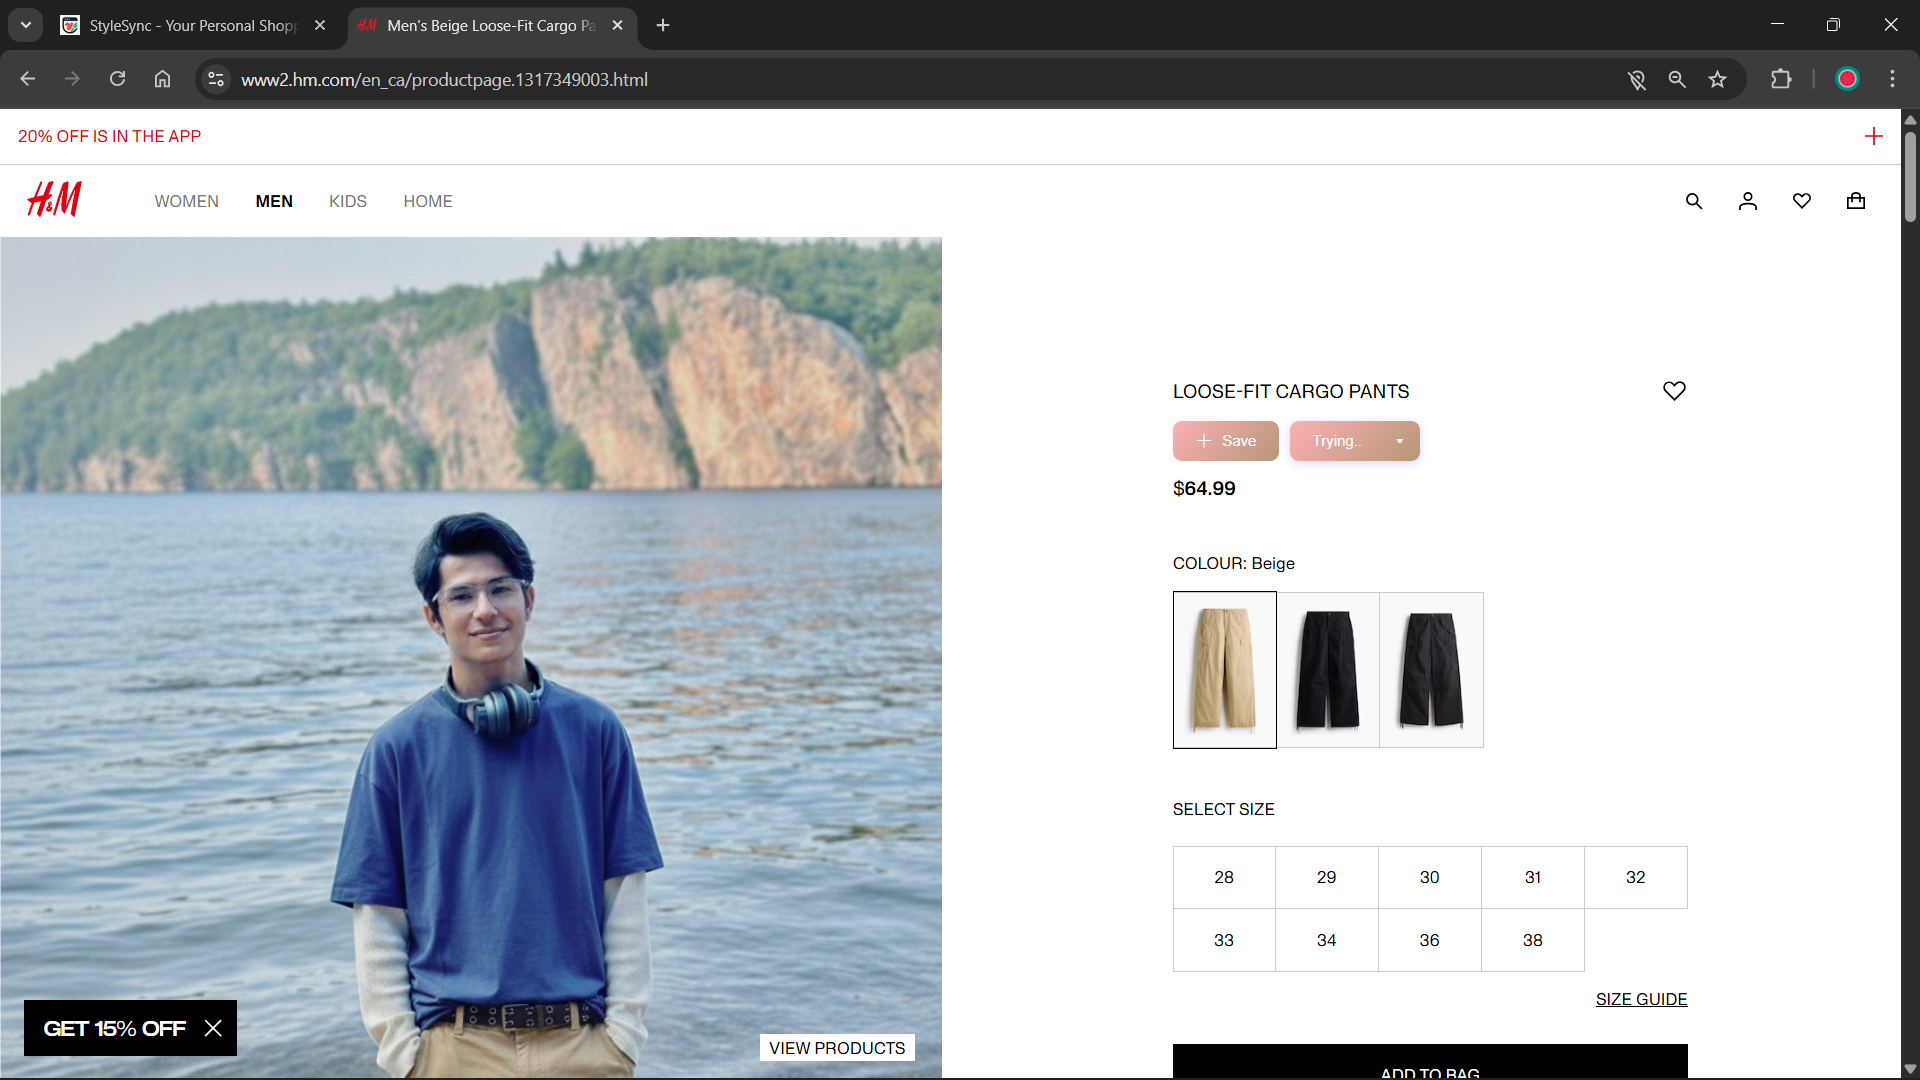The height and width of the screenshot is (1080, 1920).
Task: Select size 30
Action: (x=1429, y=877)
